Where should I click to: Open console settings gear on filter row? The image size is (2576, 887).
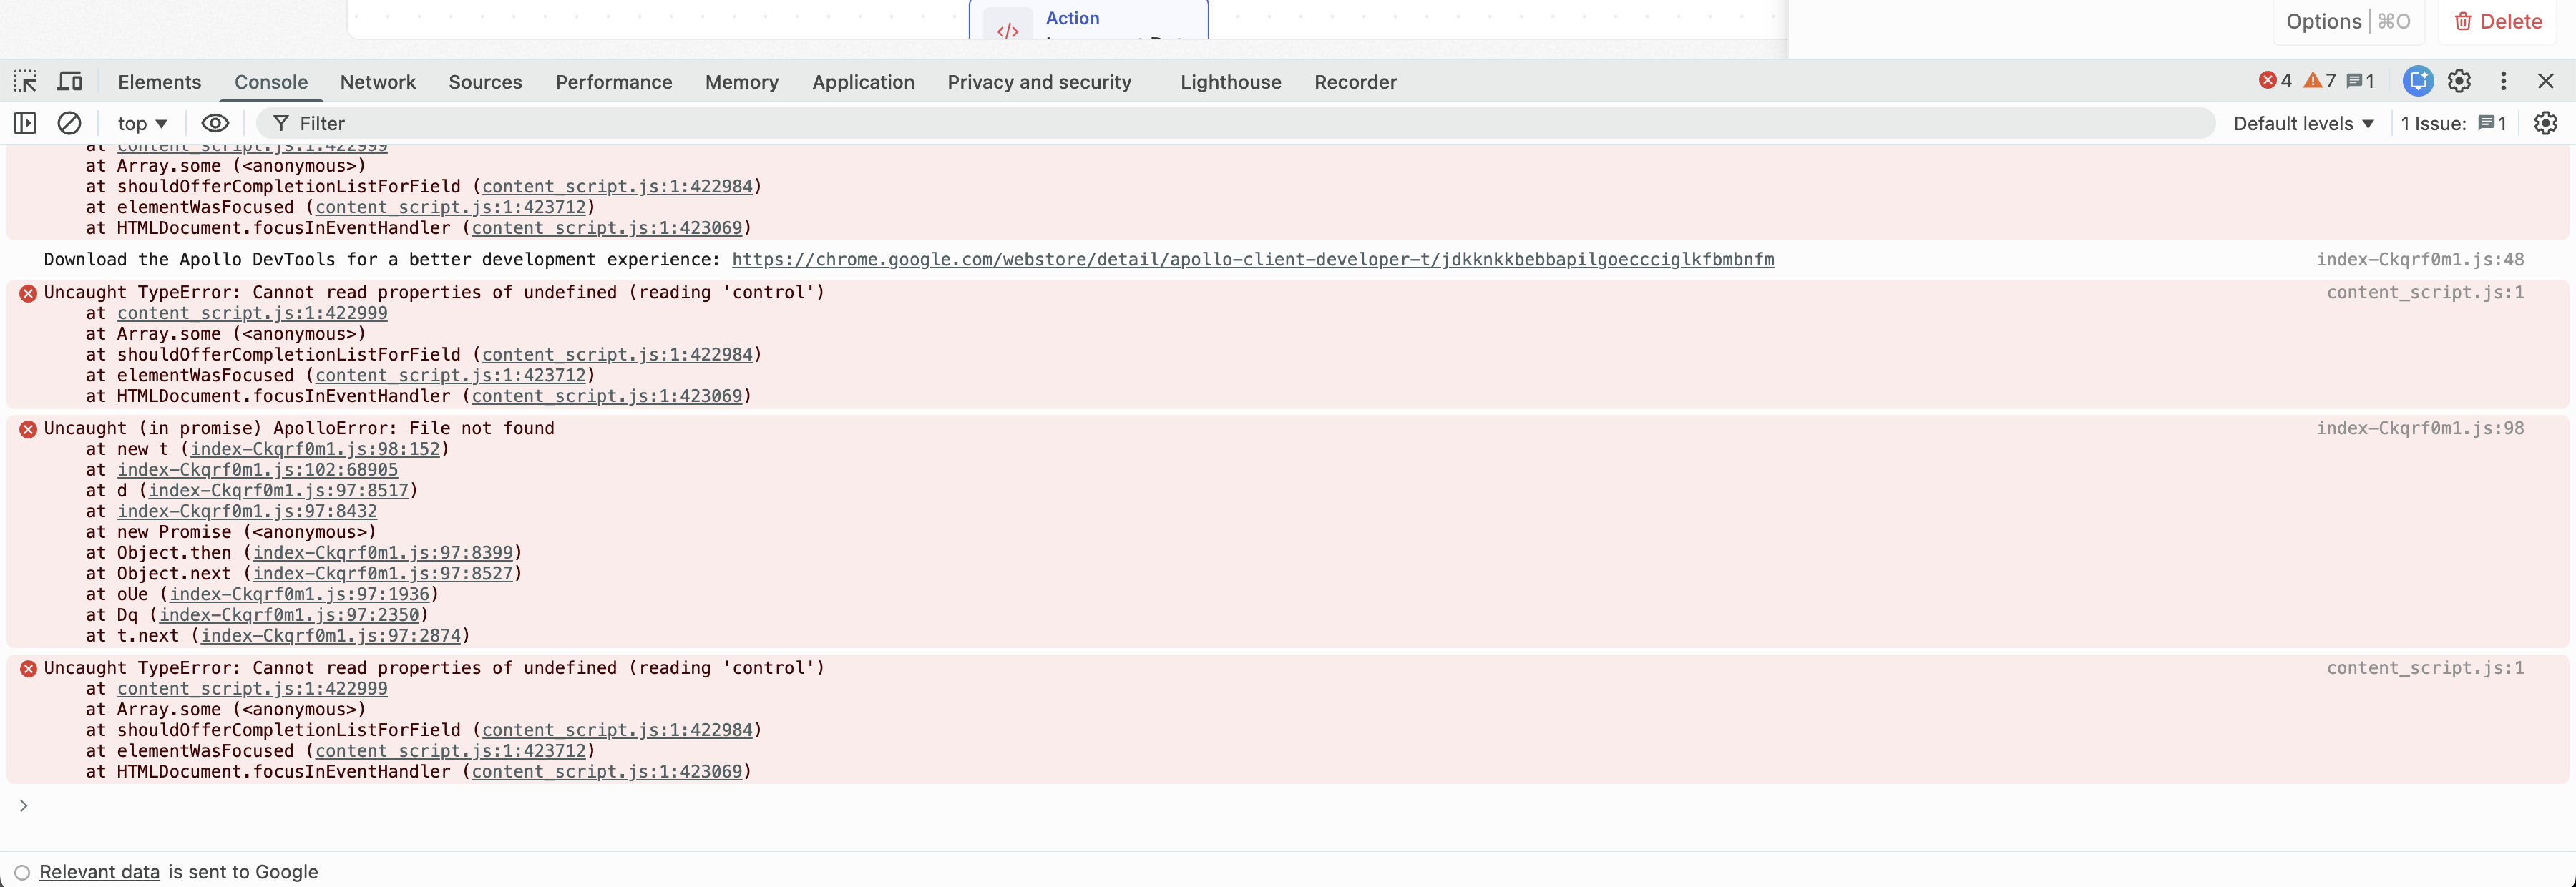pos(2545,123)
